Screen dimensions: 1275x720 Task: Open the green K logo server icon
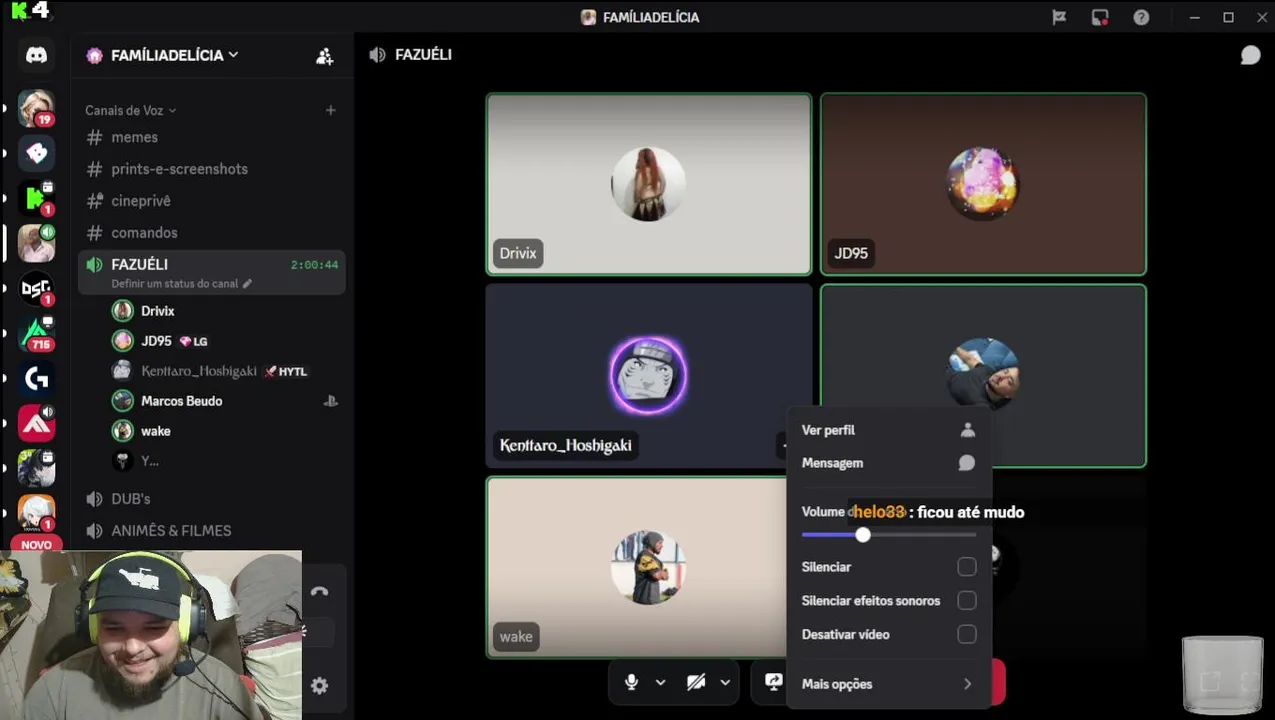point(37,198)
